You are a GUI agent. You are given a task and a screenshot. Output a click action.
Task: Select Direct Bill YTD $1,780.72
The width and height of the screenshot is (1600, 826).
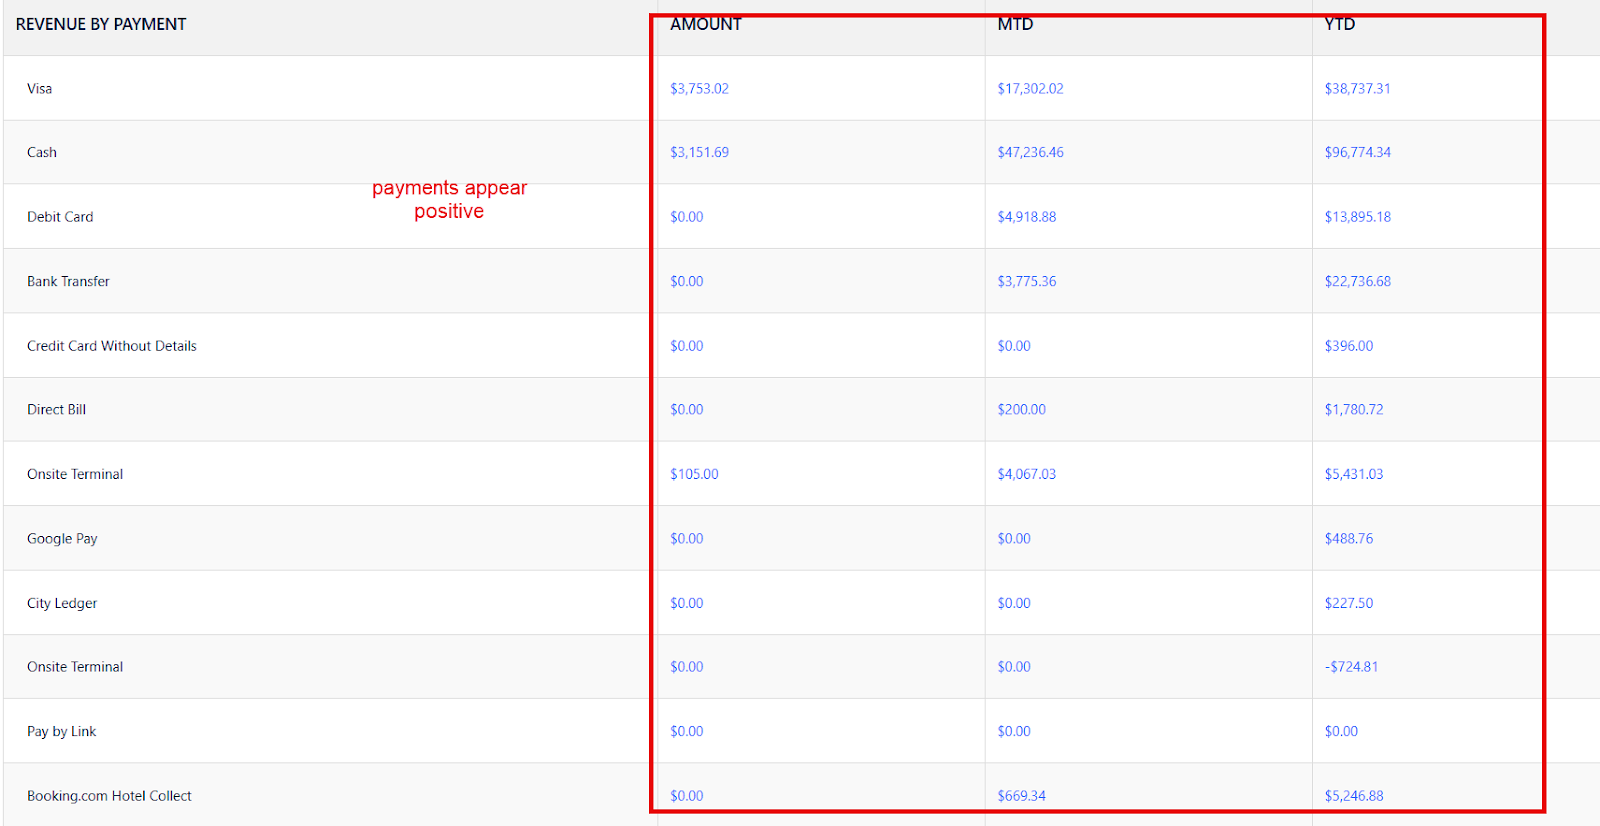point(1353,410)
